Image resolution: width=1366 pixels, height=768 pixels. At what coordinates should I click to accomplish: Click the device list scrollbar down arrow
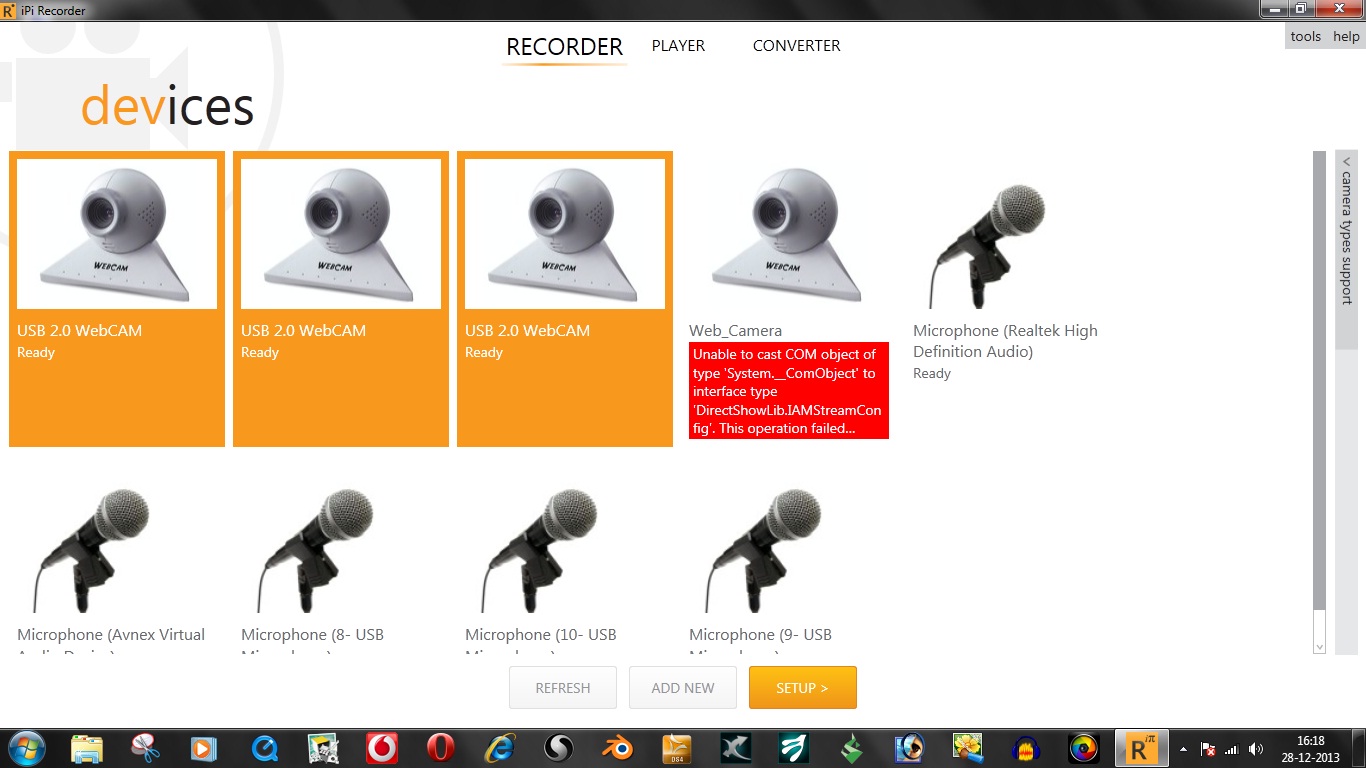(x=1319, y=647)
